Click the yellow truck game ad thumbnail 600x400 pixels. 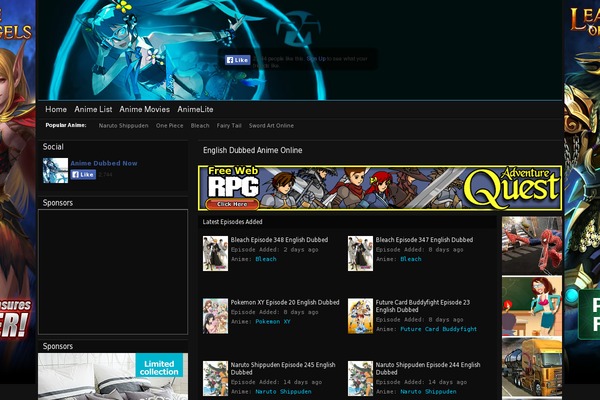click(x=532, y=367)
